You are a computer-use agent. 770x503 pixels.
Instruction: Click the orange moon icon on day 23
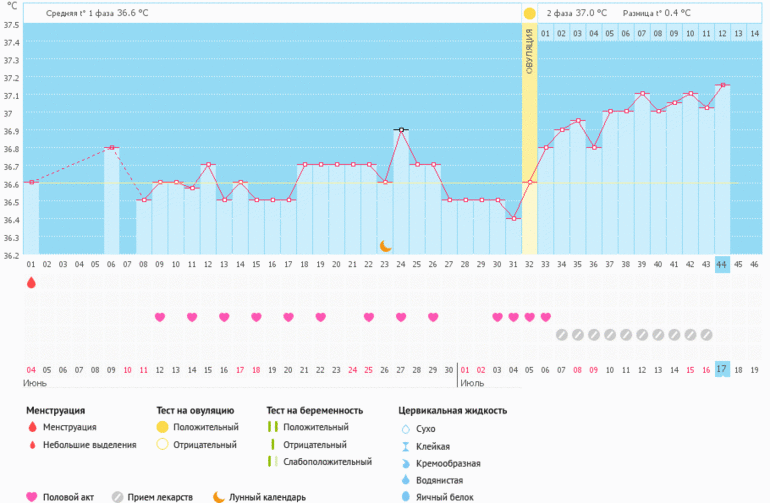point(385,245)
